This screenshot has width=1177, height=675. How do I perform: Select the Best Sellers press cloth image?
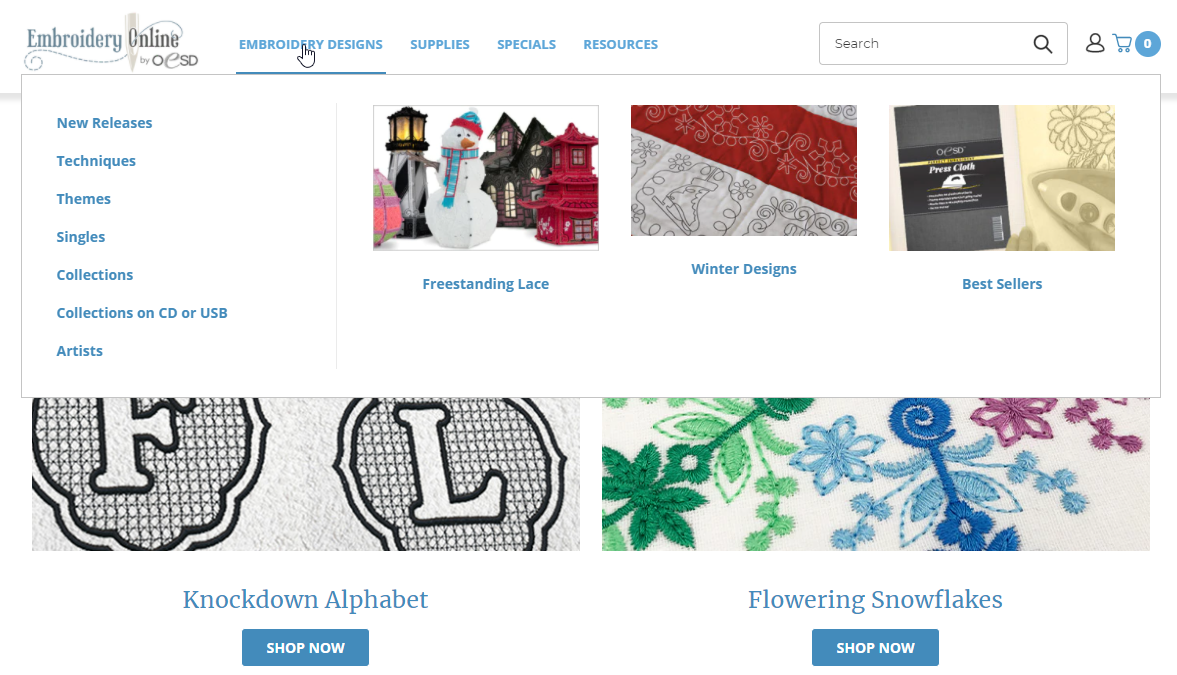[x=1002, y=178]
